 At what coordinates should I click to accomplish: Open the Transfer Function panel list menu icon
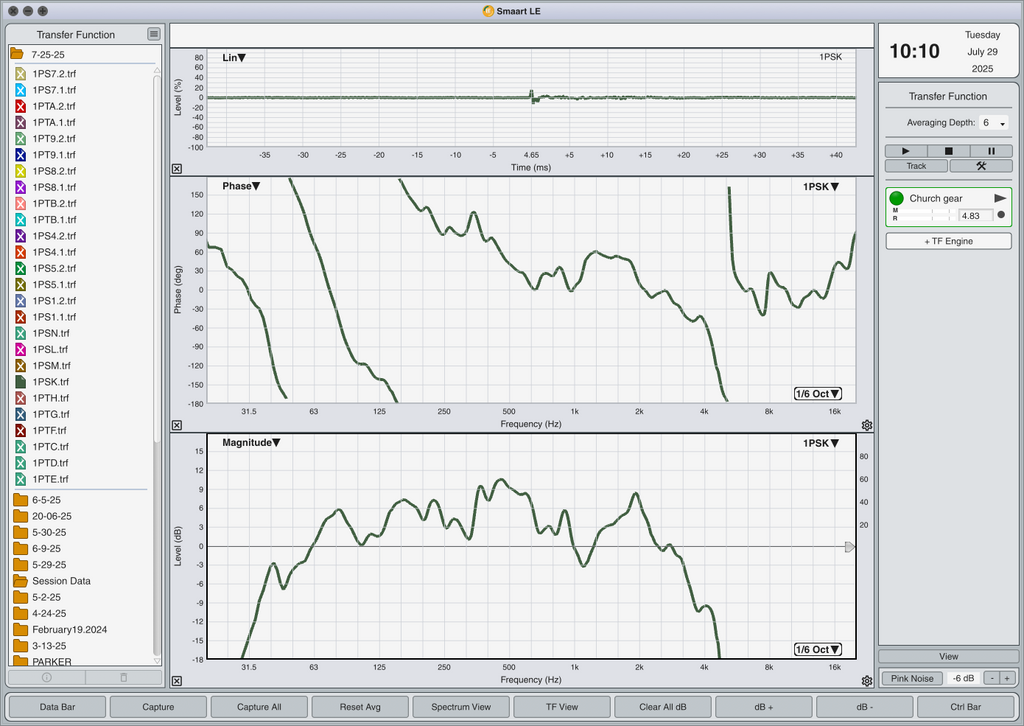[x=153, y=34]
